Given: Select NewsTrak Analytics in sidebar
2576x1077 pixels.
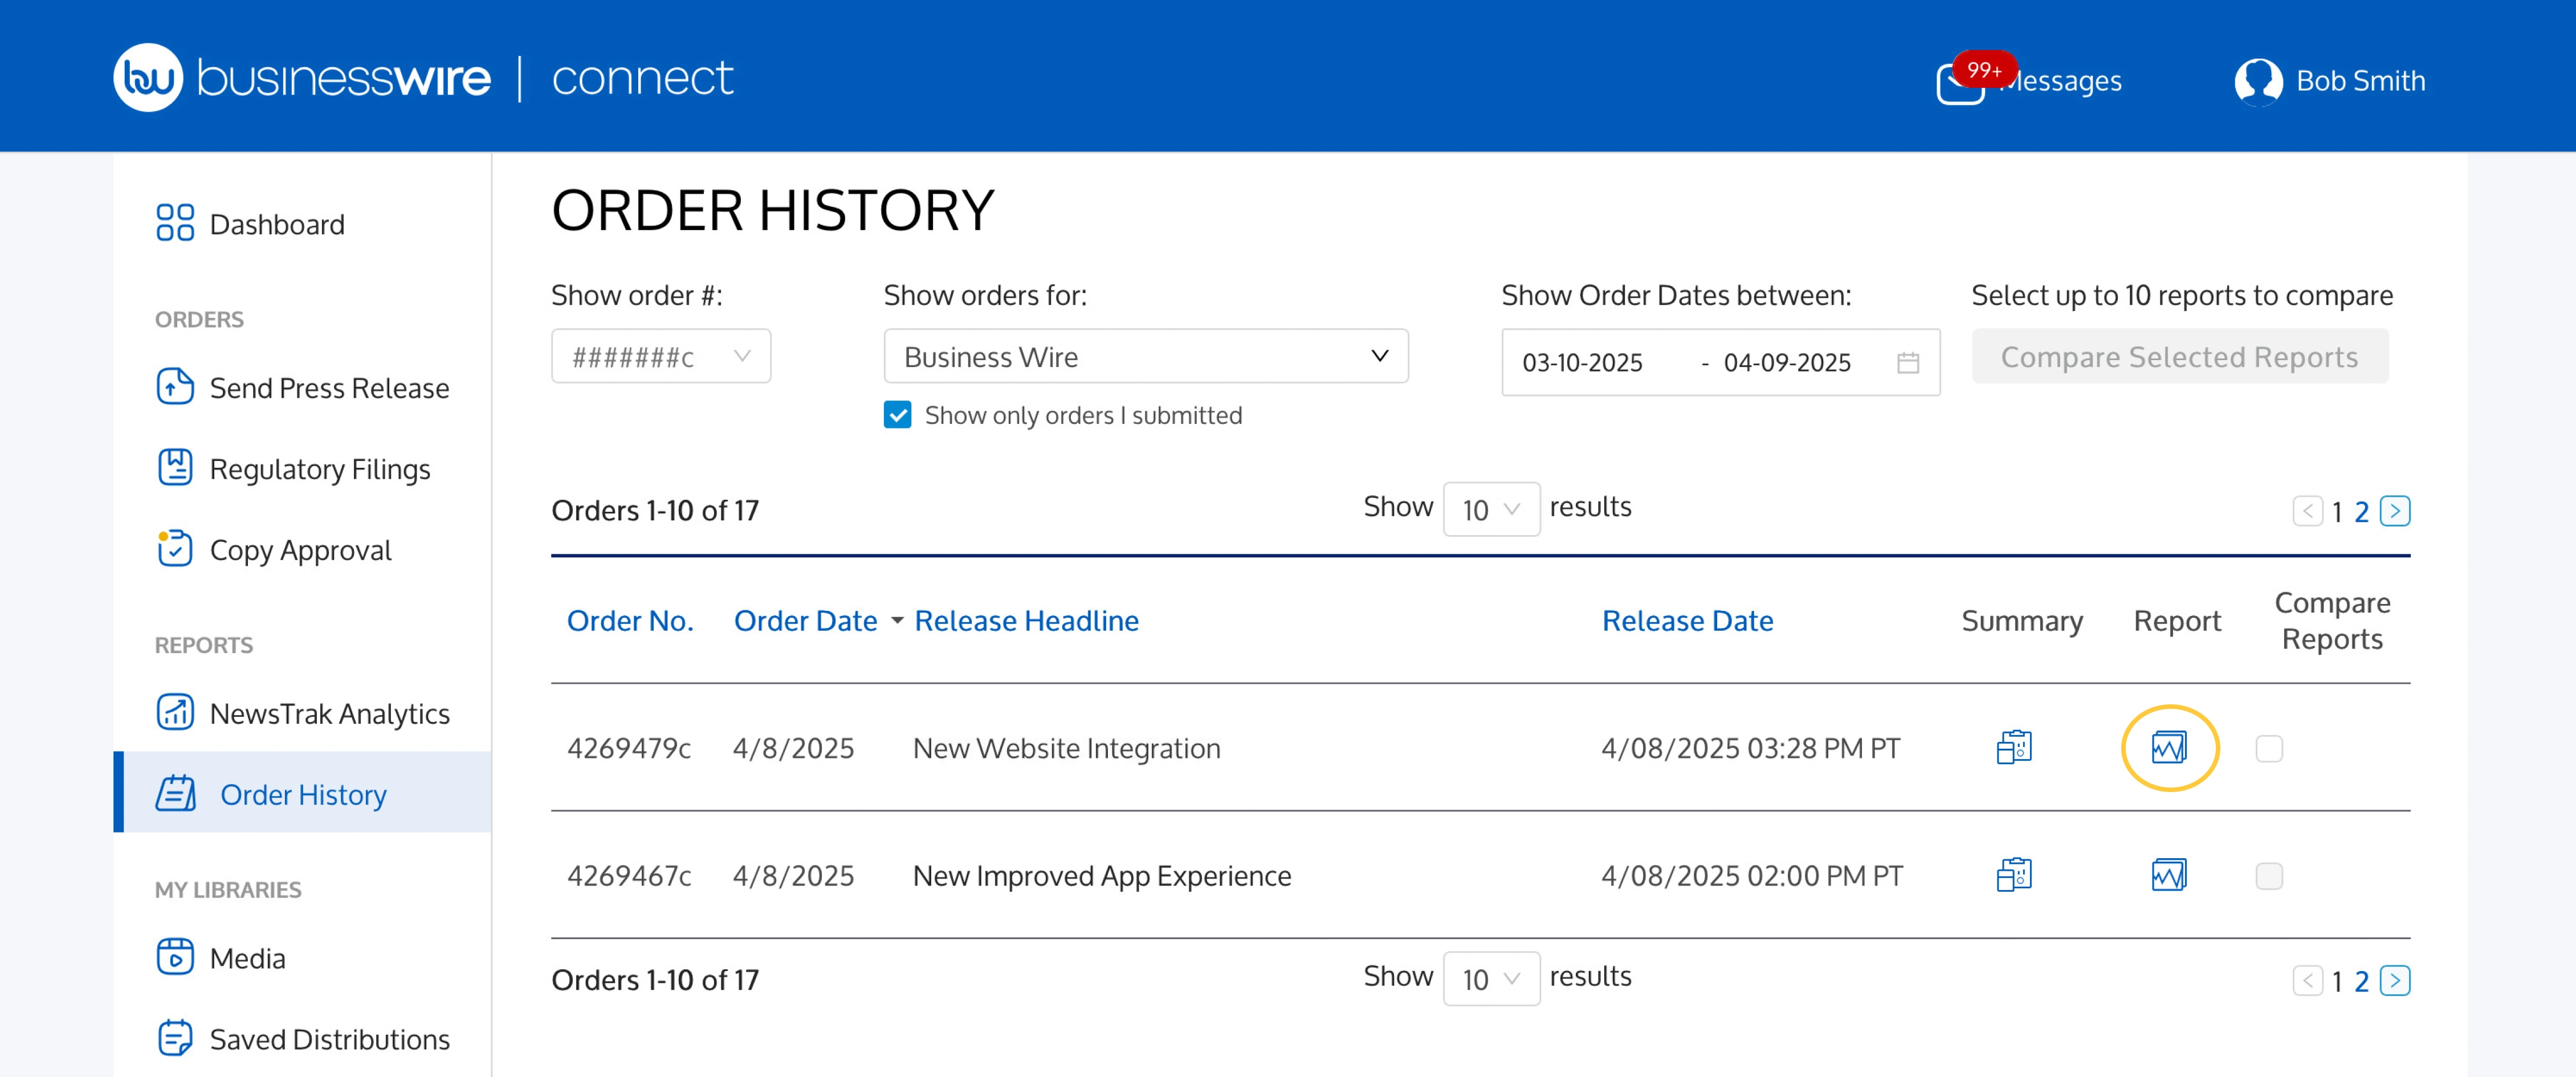Looking at the screenshot, I should point(330,713).
